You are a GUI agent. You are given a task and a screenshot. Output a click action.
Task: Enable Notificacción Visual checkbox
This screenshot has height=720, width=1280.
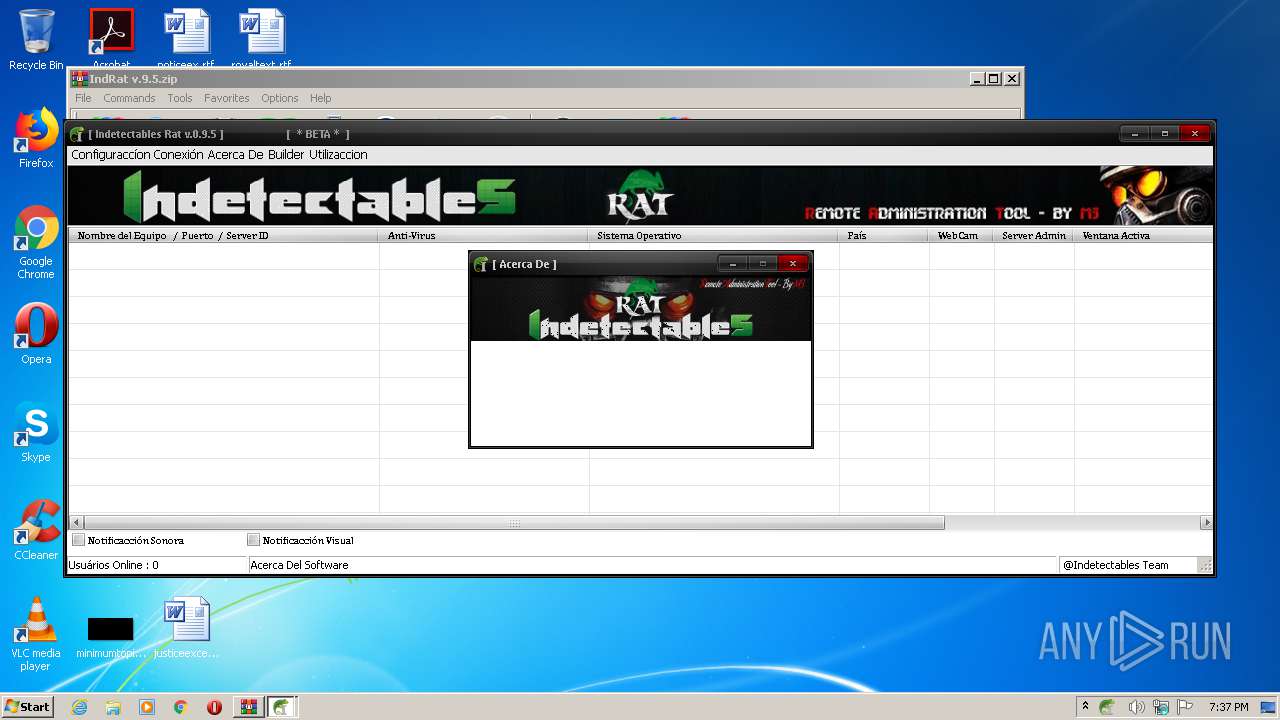coord(254,540)
